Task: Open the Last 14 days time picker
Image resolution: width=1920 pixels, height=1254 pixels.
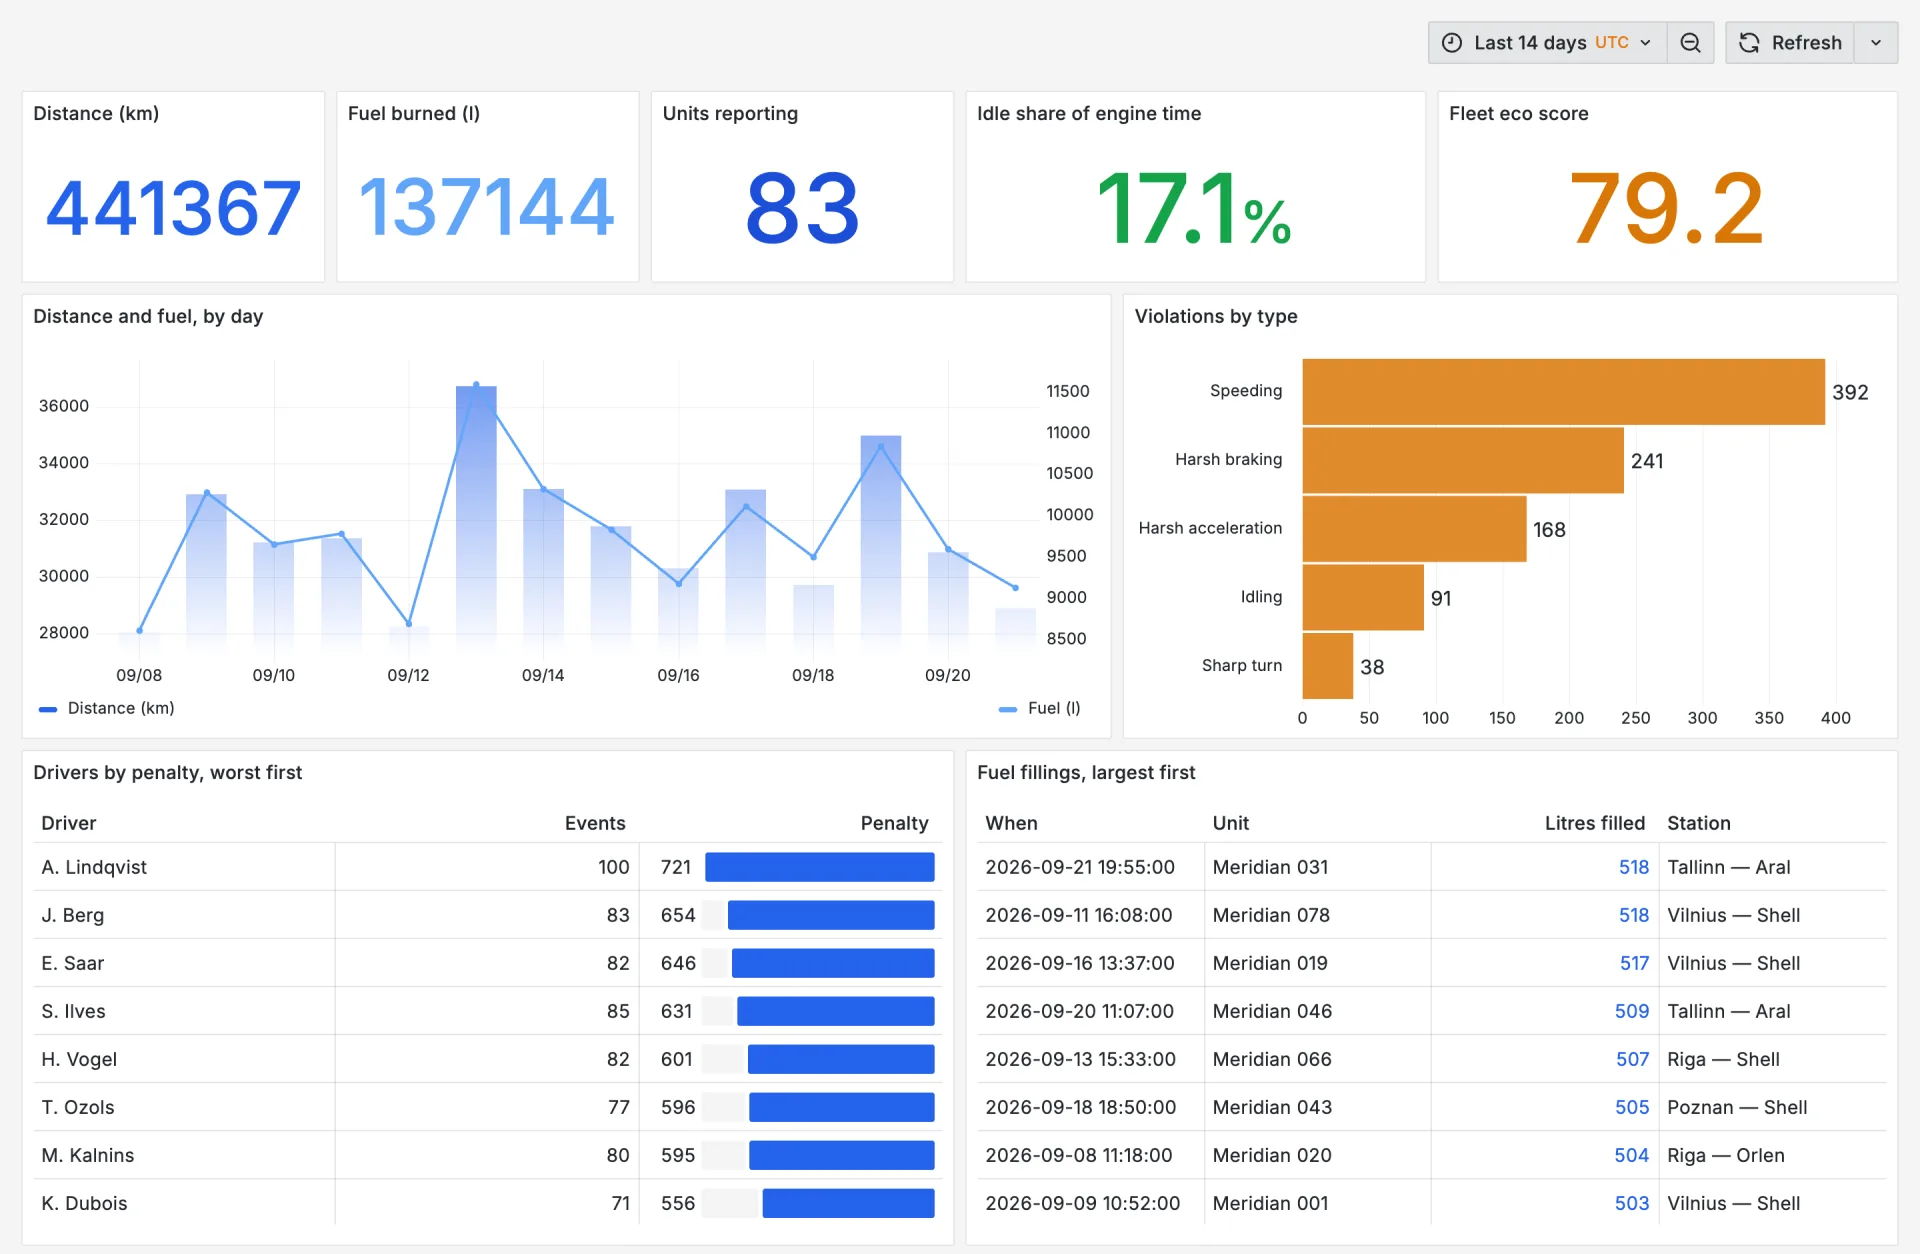Action: pos(1547,43)
